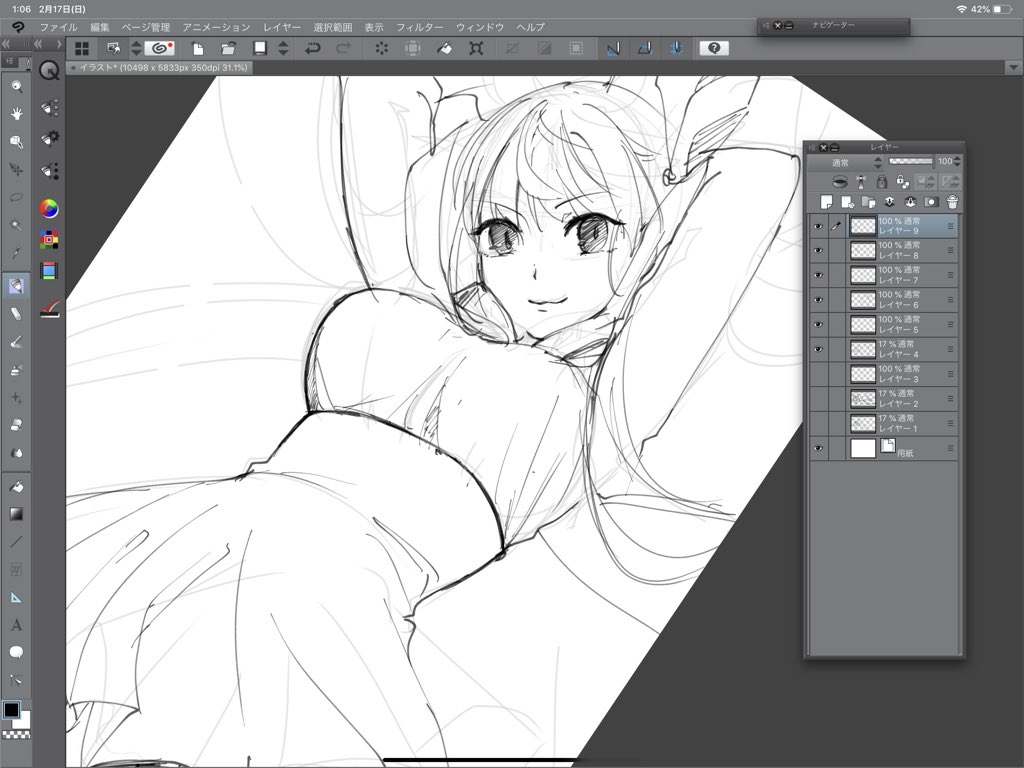Select the Fill bucket tool
Viewport: 1024px width, 768px height.
(16, 487)
